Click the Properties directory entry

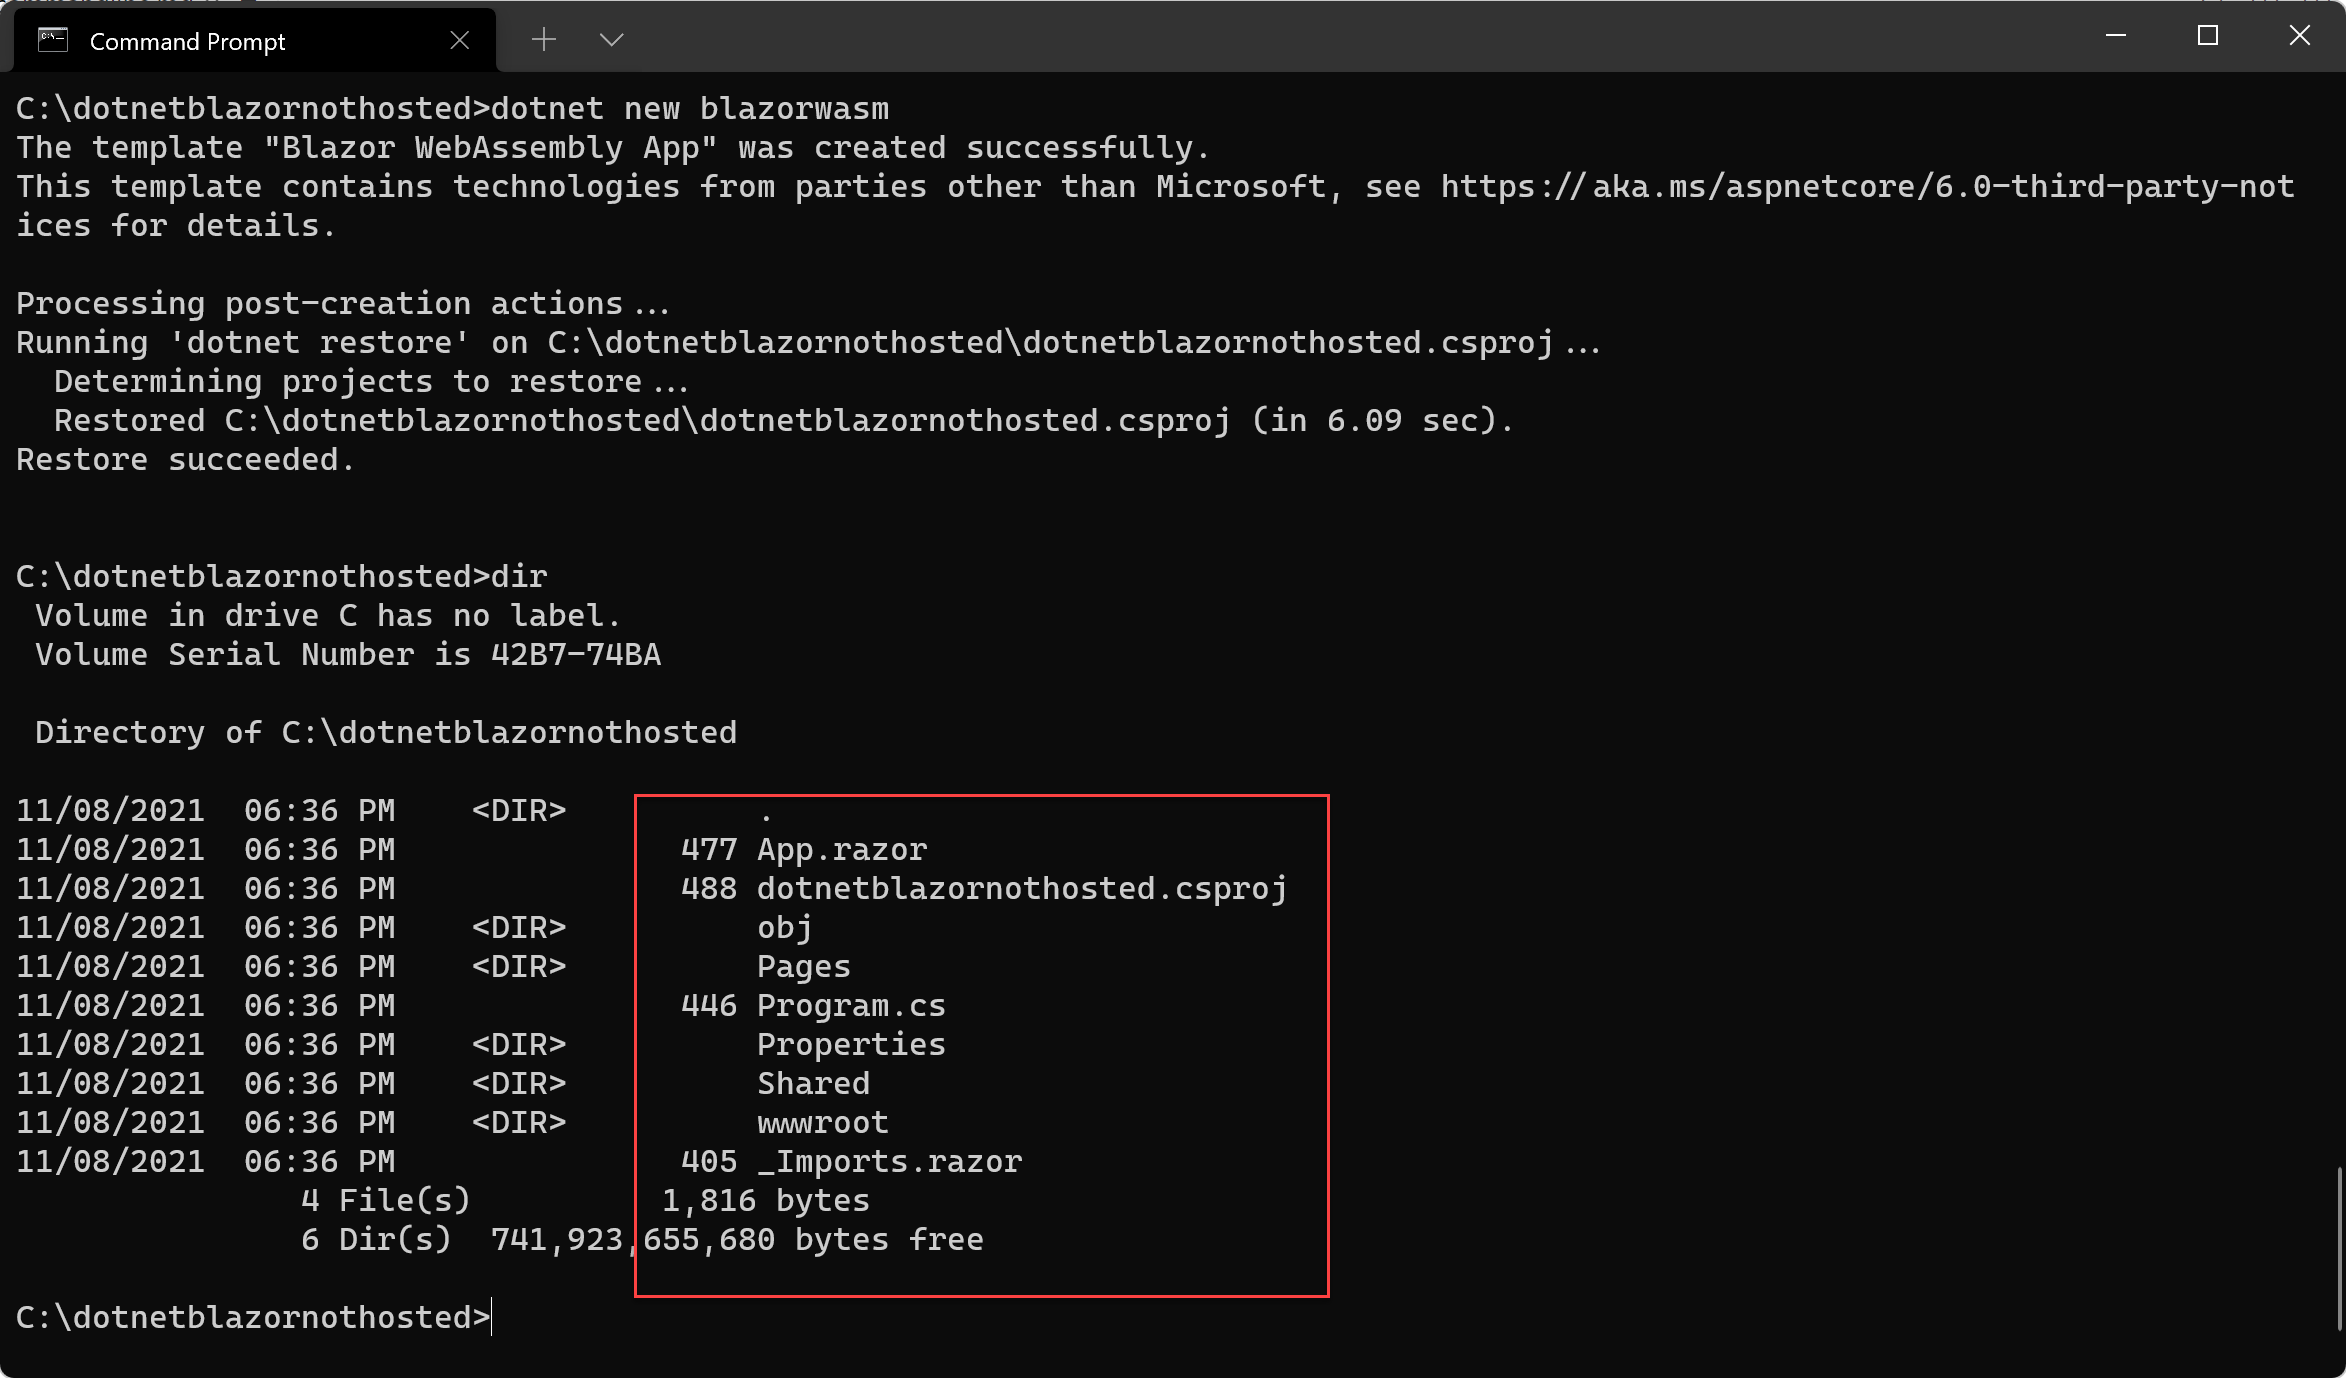(850, 1045)
